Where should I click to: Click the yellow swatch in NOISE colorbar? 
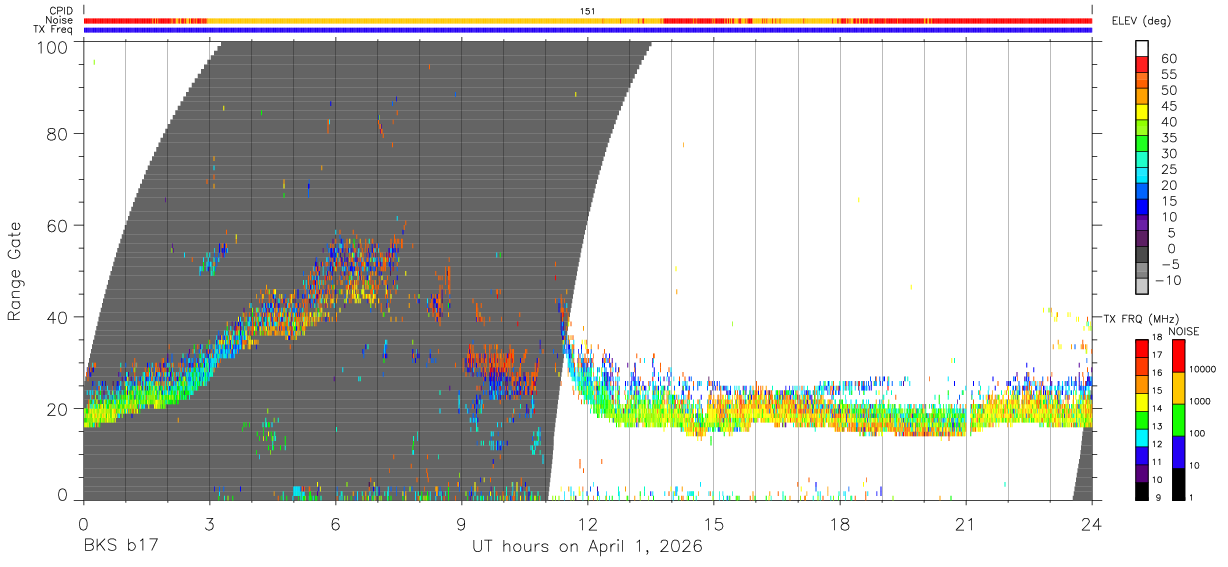click(1178, 388)
